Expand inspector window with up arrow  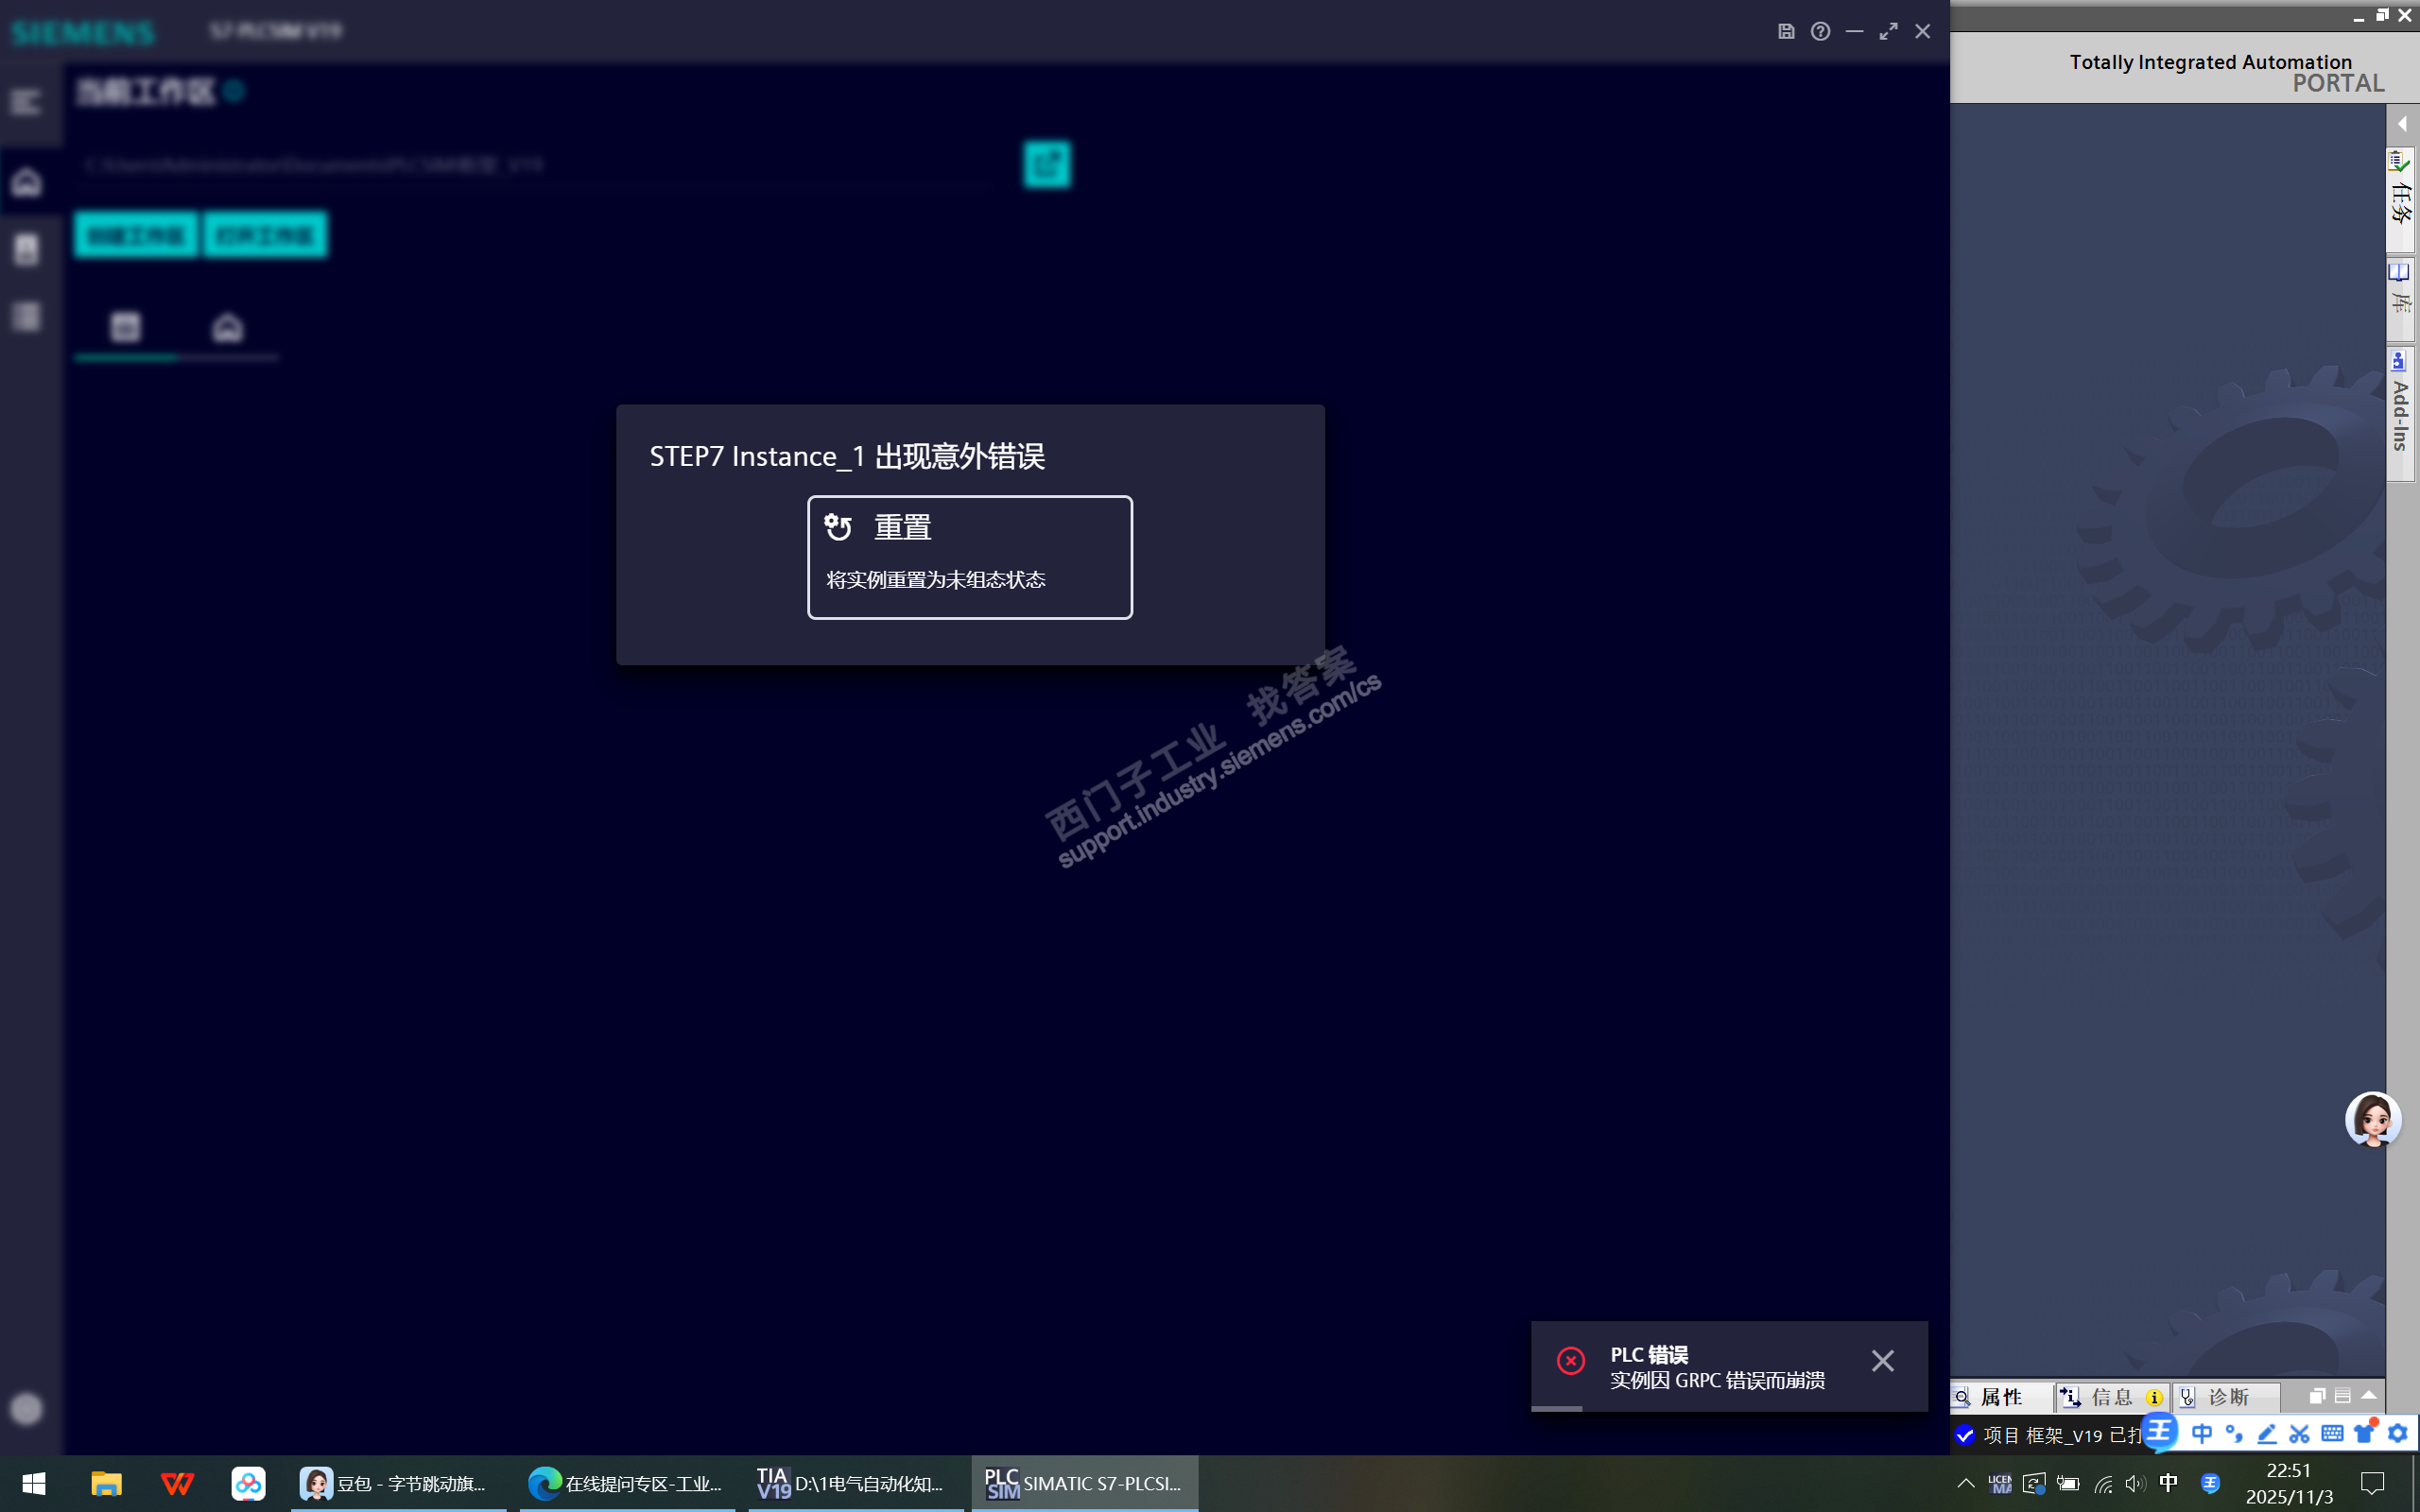coord(2368,1395)
